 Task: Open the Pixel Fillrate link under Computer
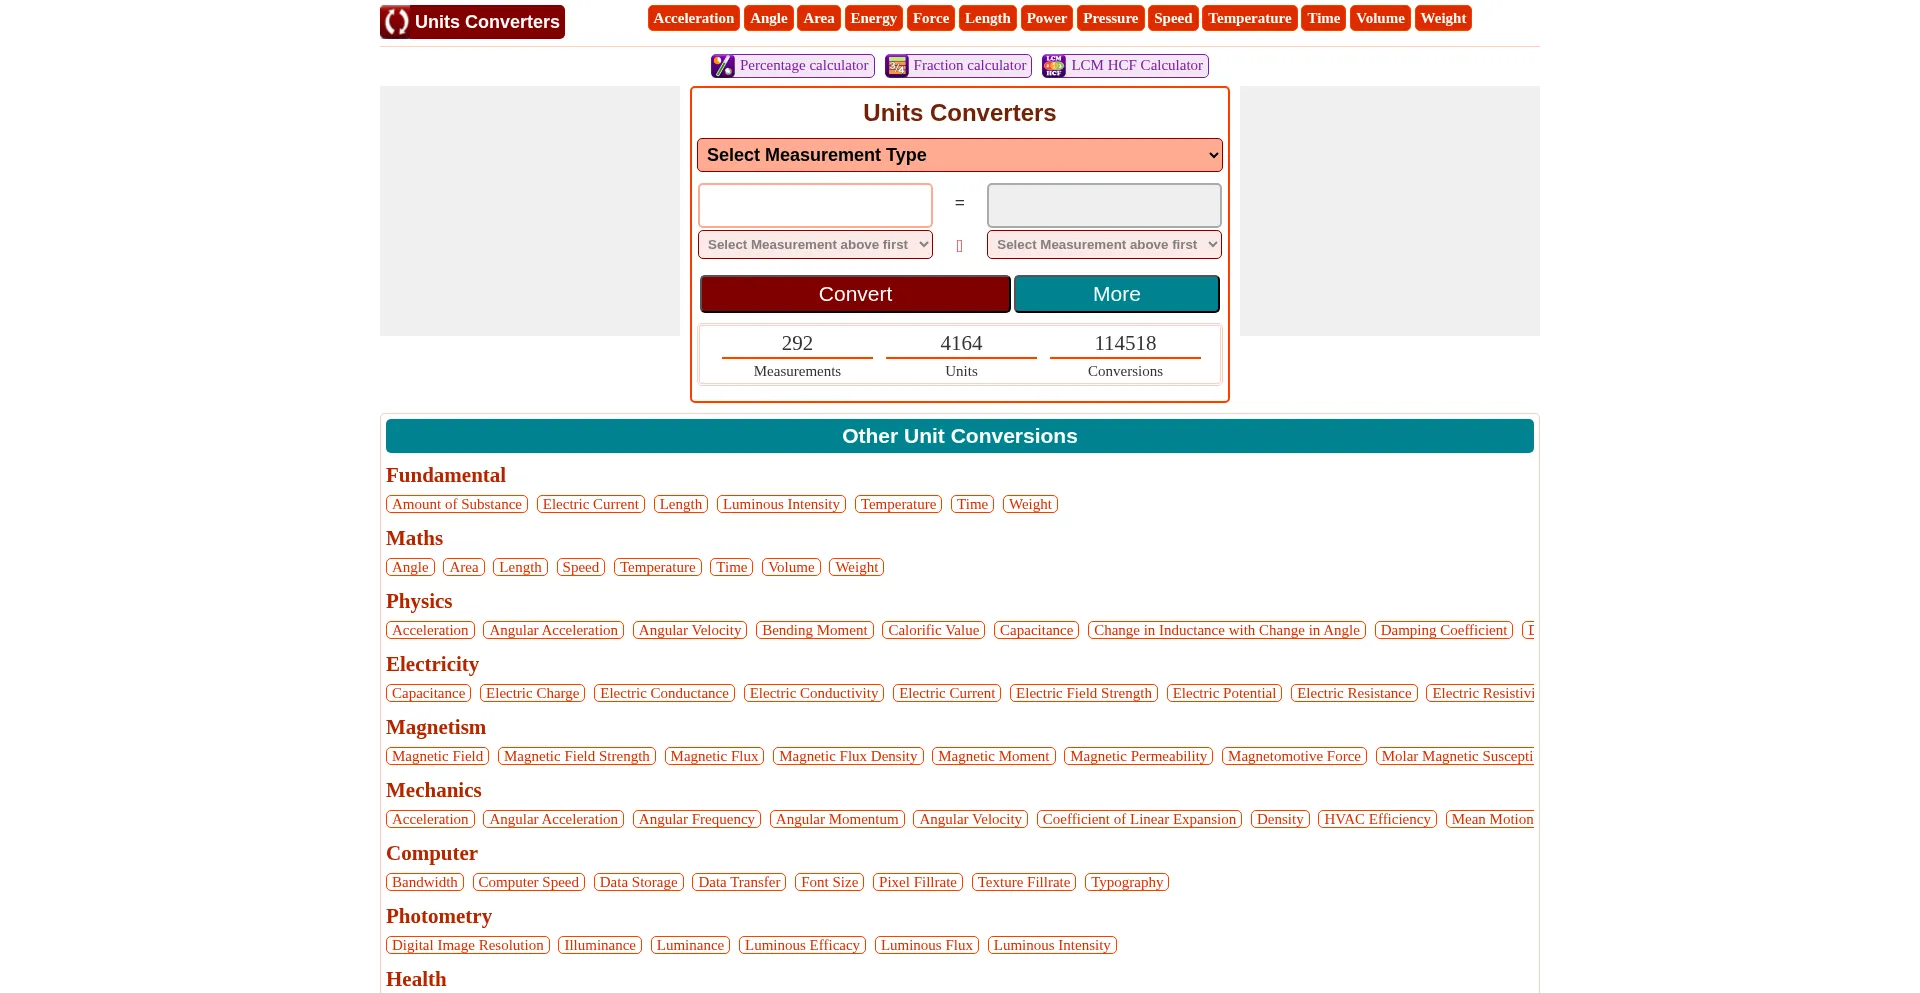[x=917, y=882]
